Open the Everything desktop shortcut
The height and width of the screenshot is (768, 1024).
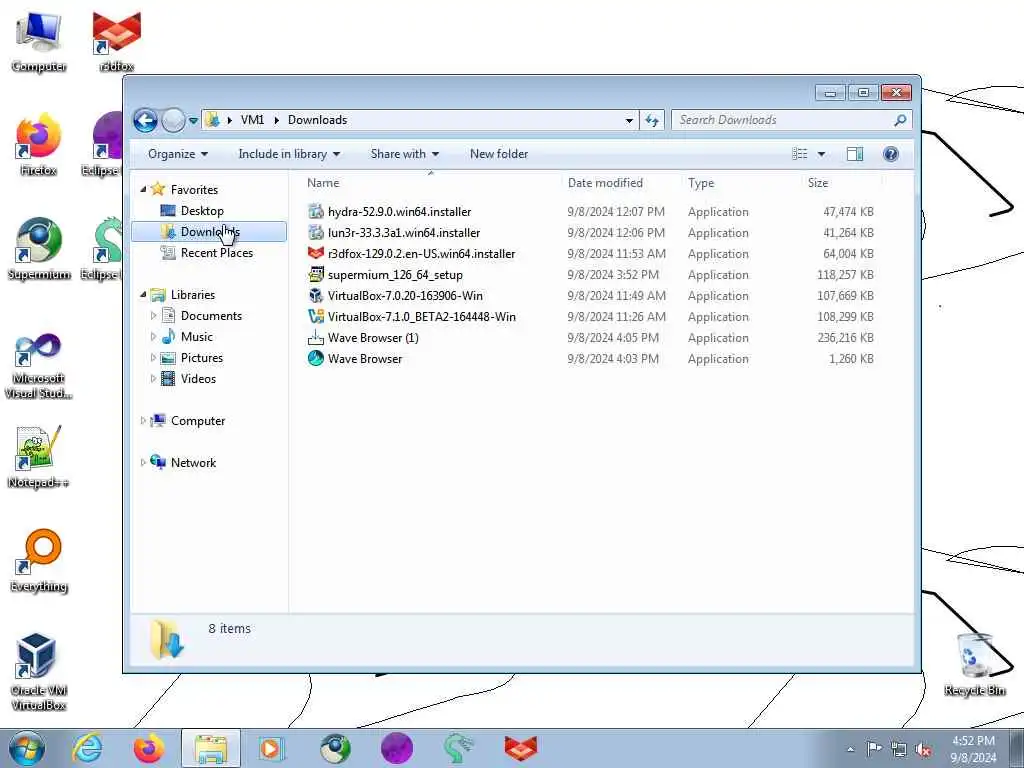39,562
